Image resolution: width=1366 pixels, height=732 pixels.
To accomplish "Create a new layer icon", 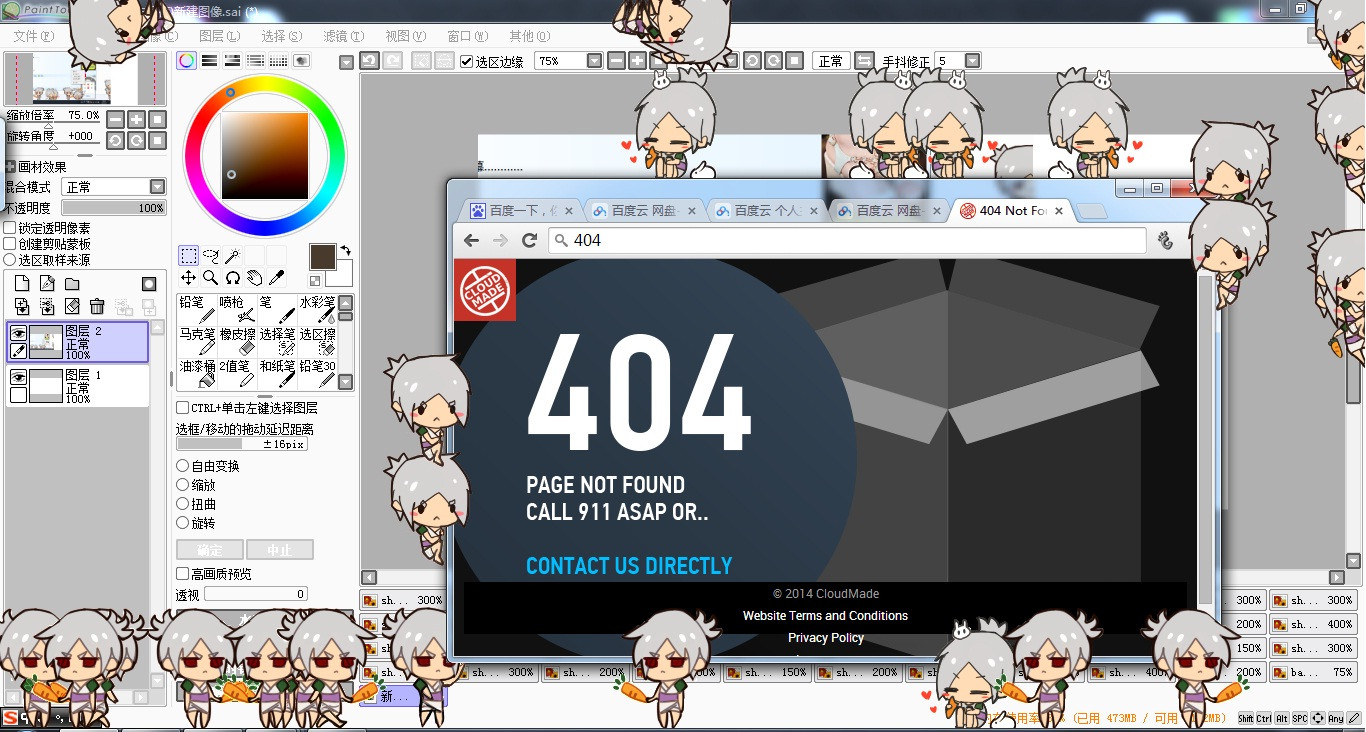I will pyautogui.click(x=22, y=284).
